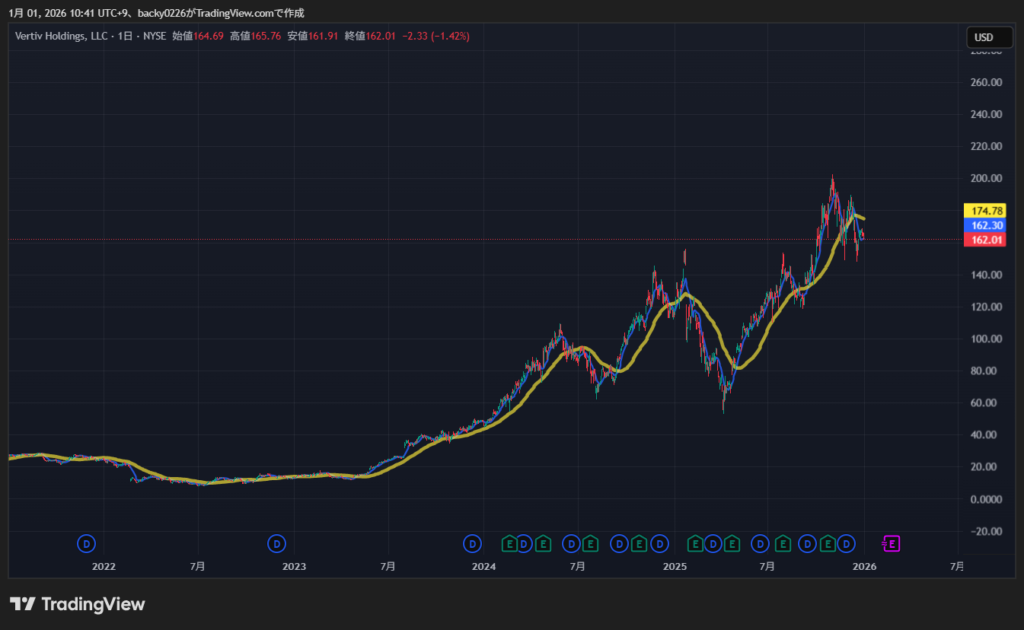Click the purple upcoming earnings E marker
1024x630 pixels.
[892, 544]
